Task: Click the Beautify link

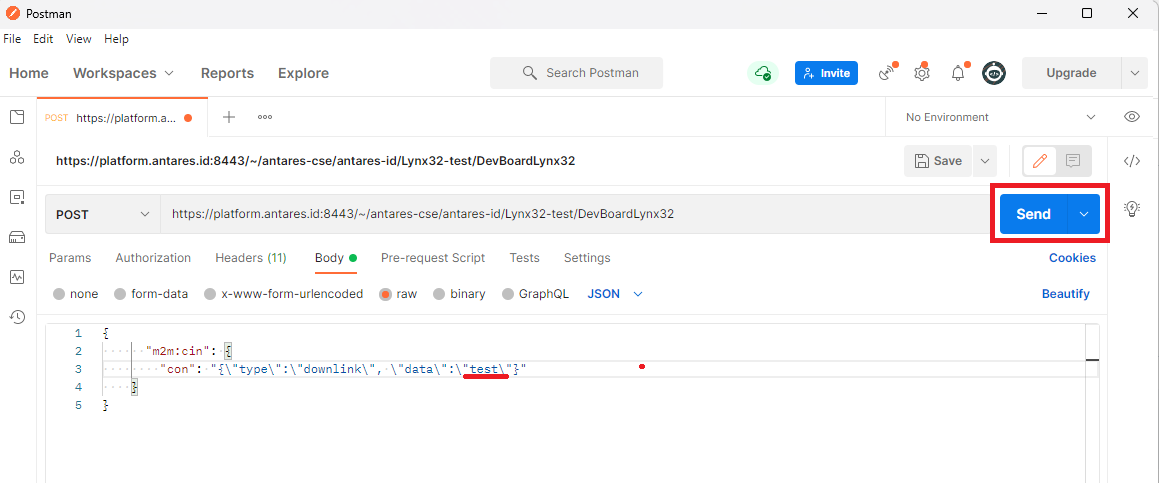Action: (x=1066, y=294)
